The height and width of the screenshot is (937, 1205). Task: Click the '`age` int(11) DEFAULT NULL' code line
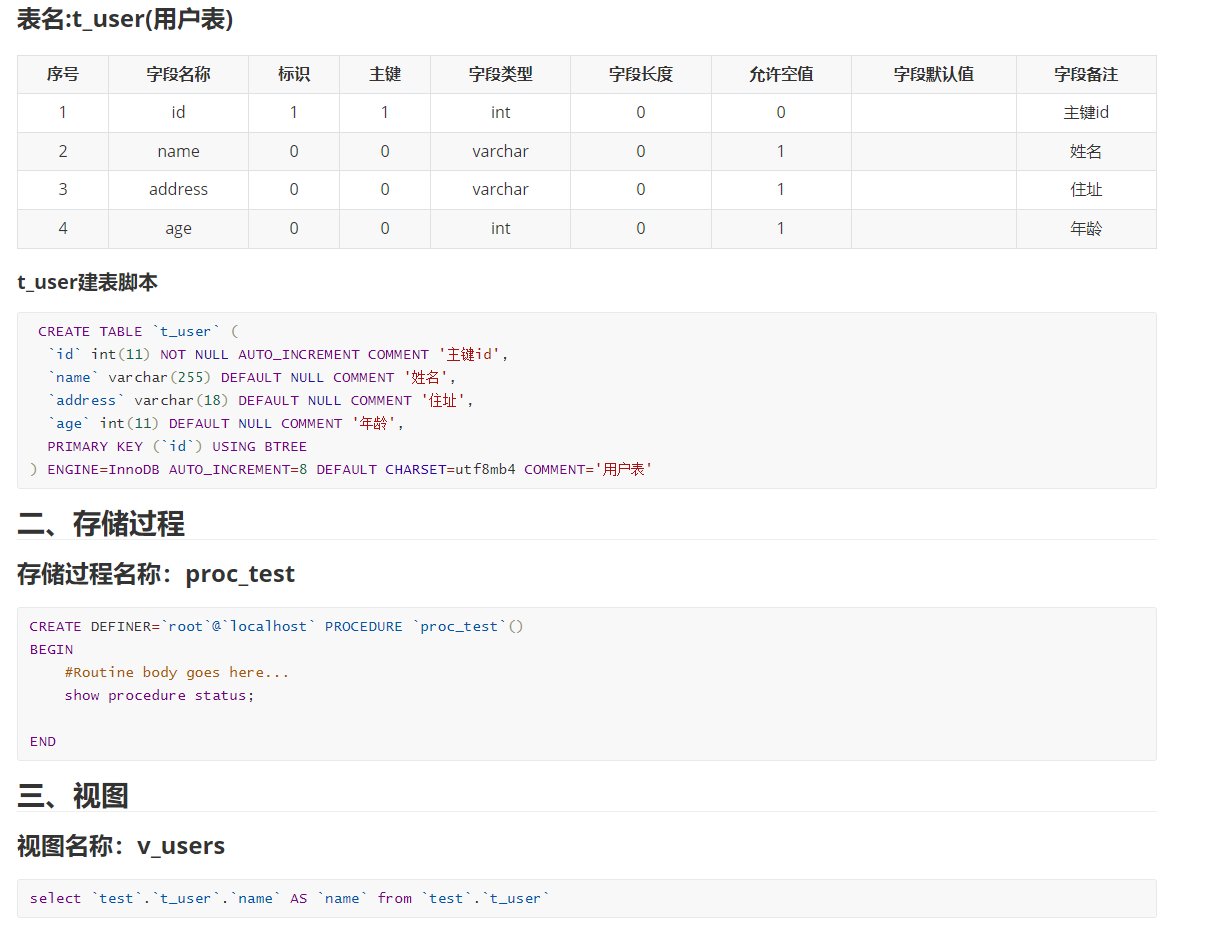point(226,423)
